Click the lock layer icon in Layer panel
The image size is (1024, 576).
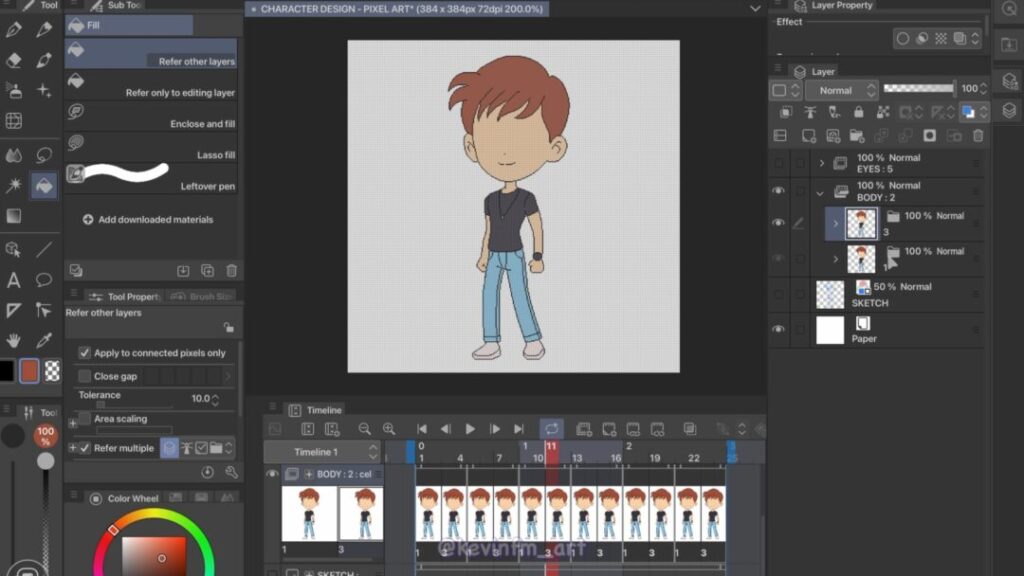coord(857,112)
